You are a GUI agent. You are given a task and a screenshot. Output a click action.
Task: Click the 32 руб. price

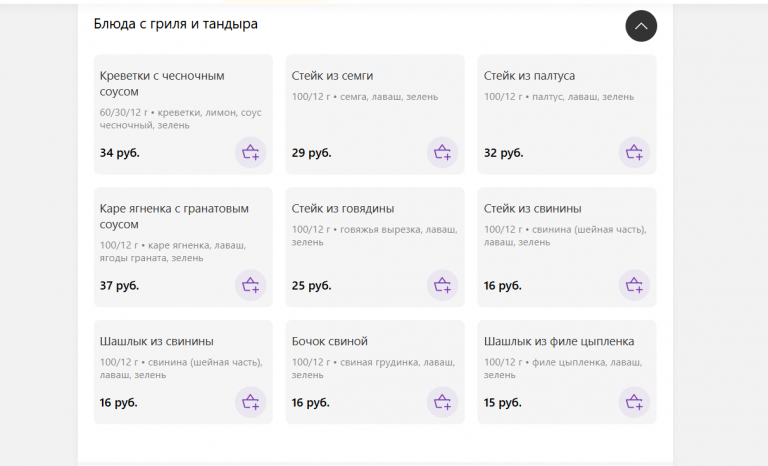(x=504, y=153)
